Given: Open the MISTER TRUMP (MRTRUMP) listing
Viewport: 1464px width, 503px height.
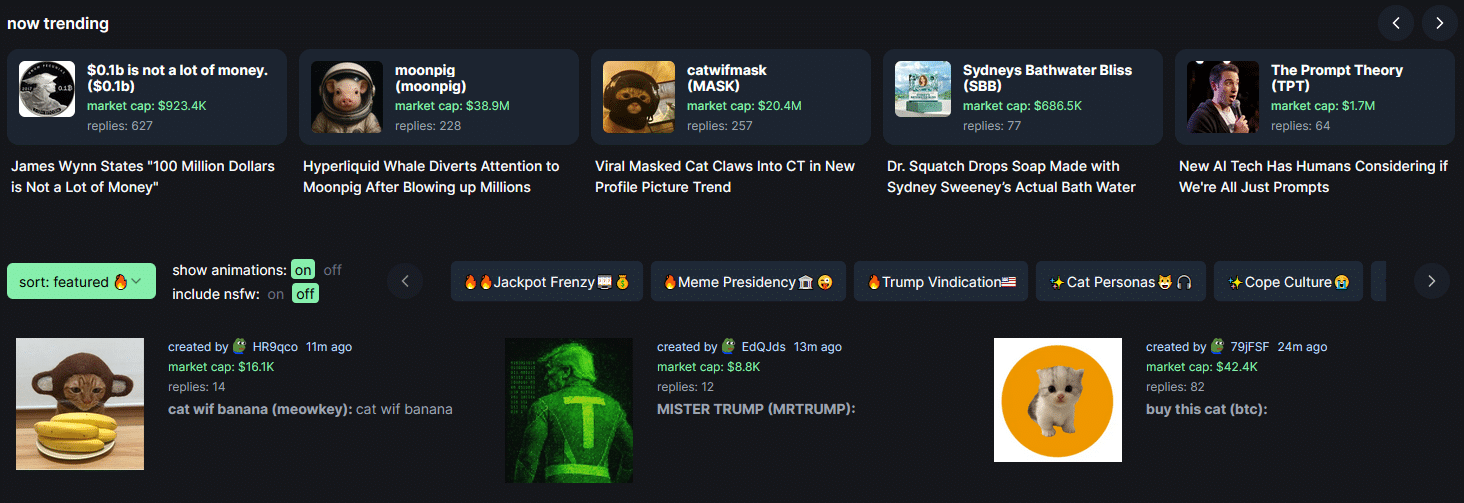Looking at the screenshot, I should pos(756,409).
